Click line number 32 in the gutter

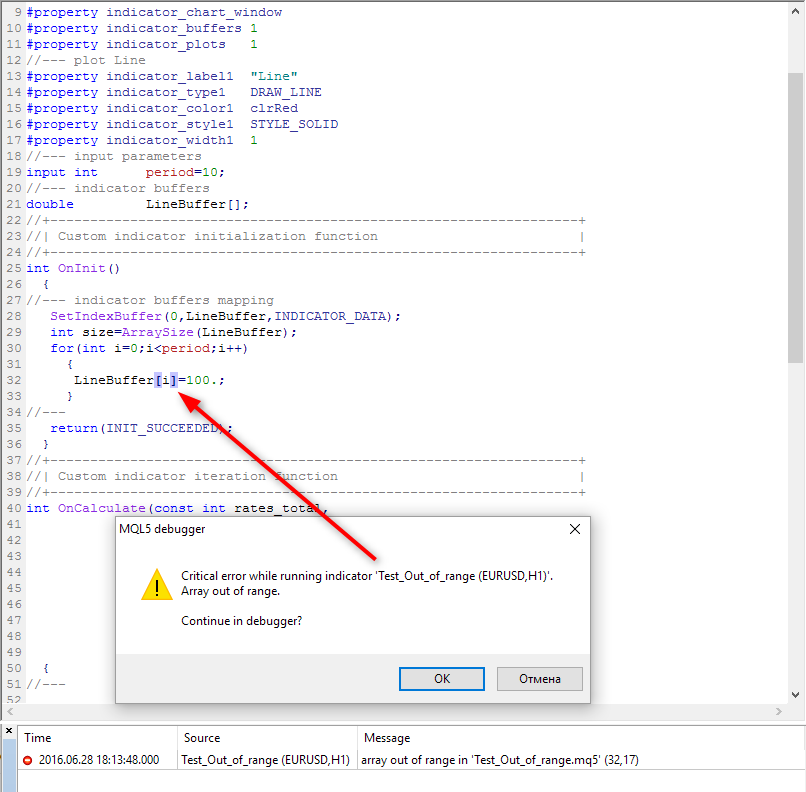(x=14, y=380)
